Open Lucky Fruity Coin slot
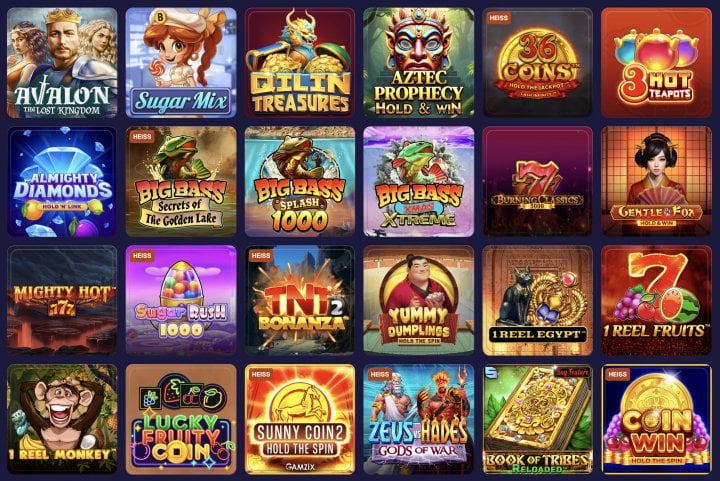720x481 pixels. click(x=181, y=419)
